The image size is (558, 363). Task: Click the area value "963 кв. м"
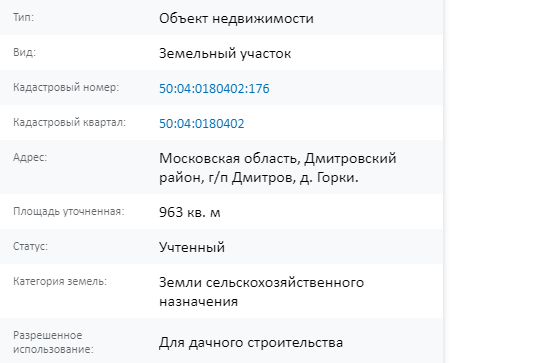190,212
